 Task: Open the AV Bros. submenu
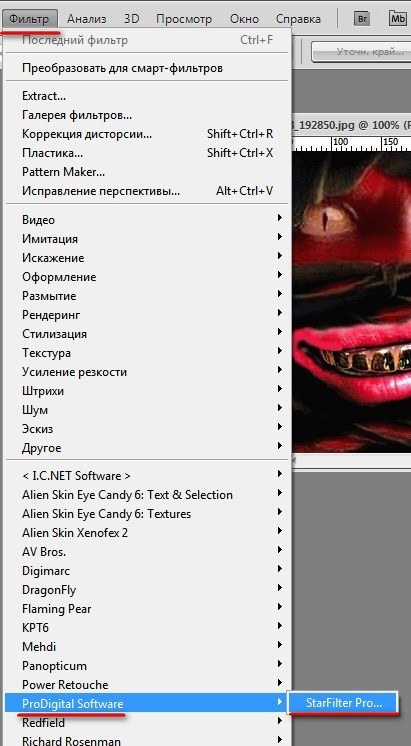[x=147, y=551]
